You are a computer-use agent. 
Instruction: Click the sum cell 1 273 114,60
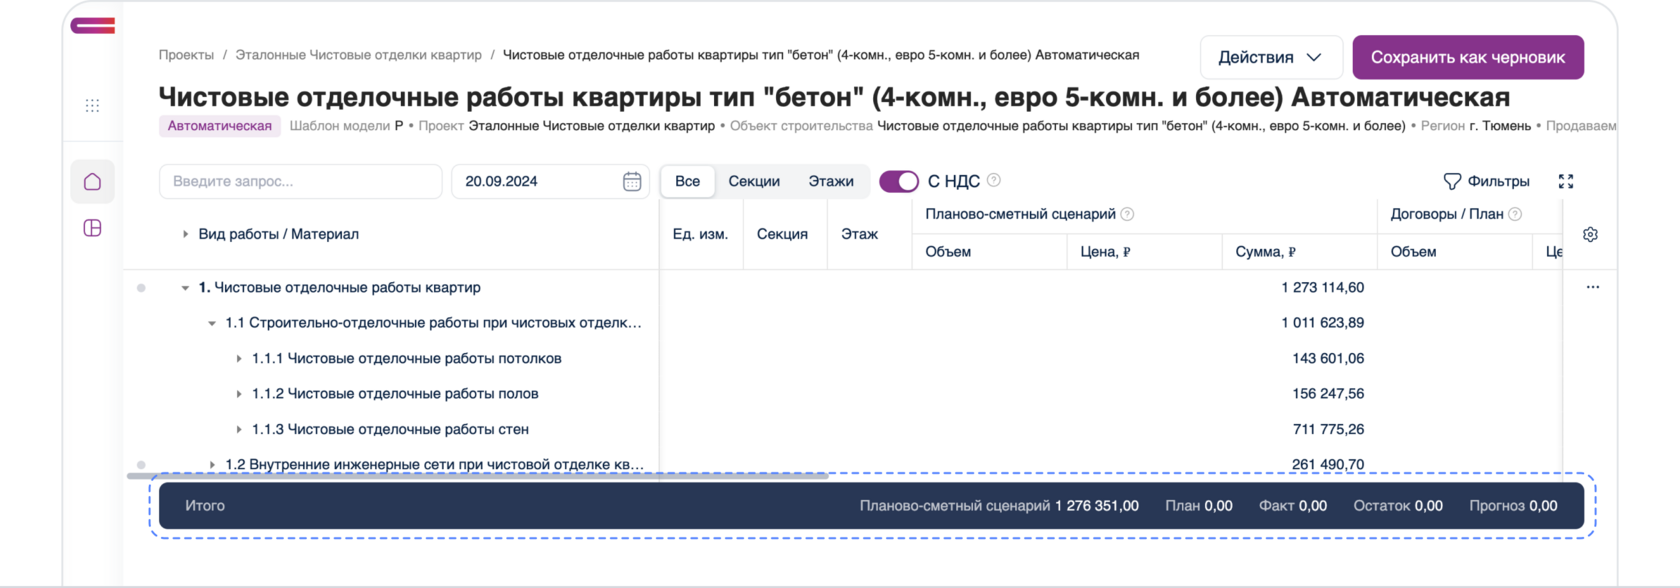(x=1322, y=288)
